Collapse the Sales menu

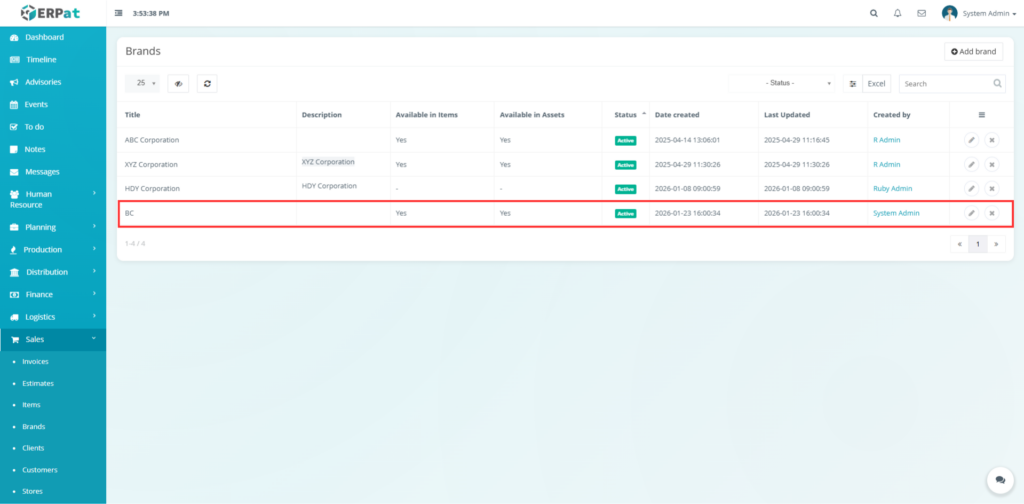[x=53, y=339]
